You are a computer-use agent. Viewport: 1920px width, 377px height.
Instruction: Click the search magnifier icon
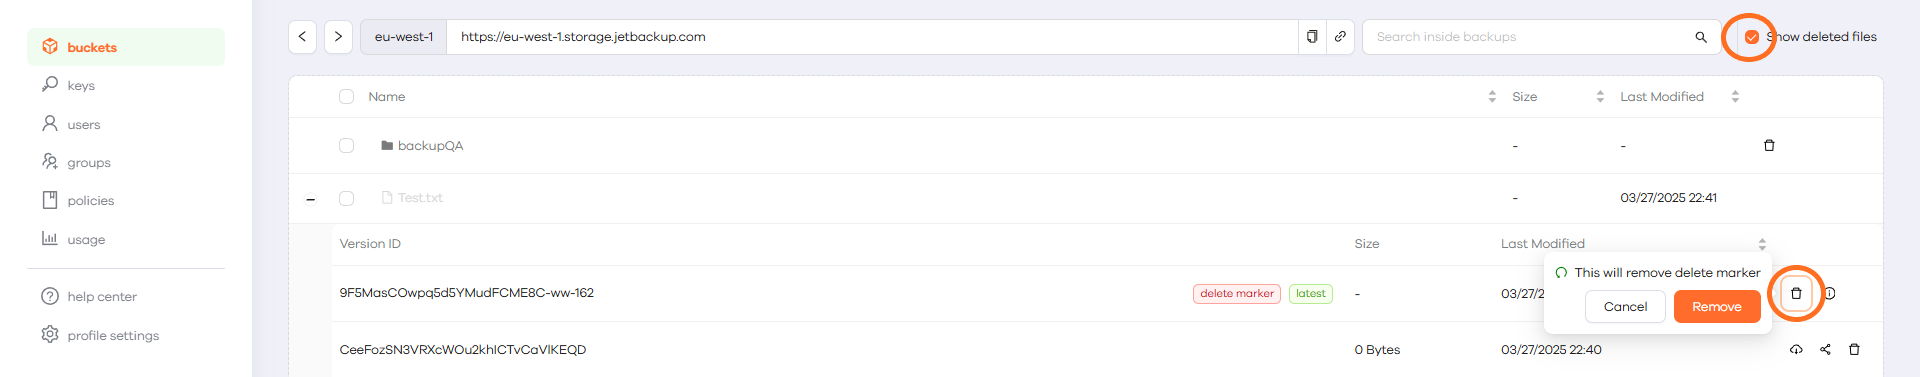(1701, 37)
